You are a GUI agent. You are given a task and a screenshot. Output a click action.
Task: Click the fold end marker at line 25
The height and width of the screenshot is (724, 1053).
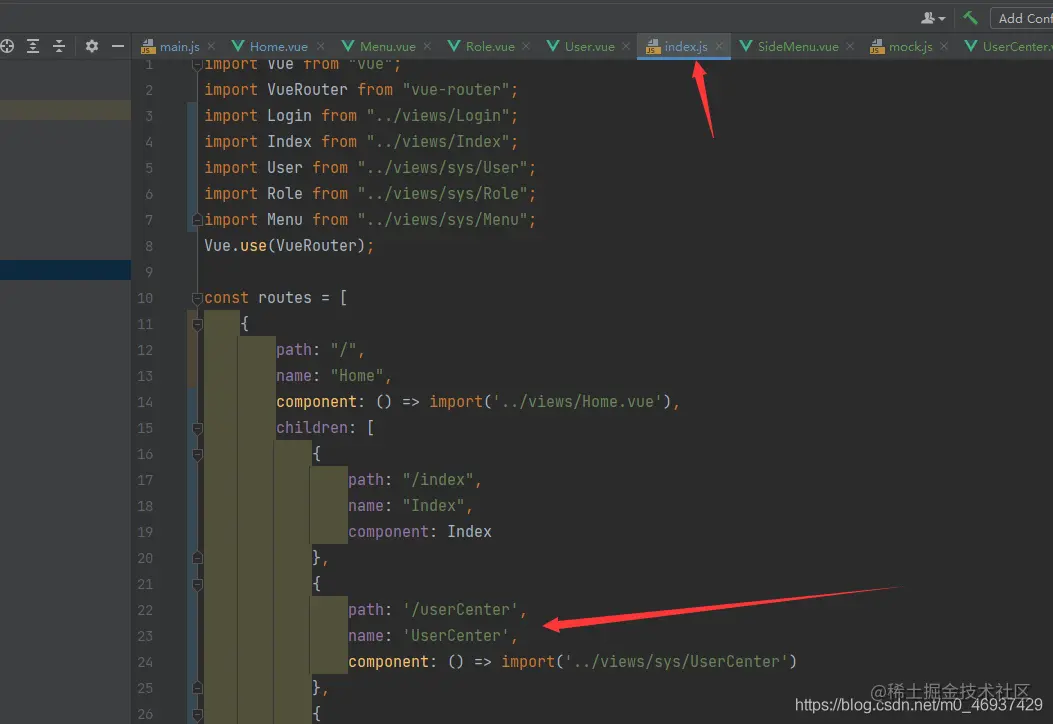[197, 688]
